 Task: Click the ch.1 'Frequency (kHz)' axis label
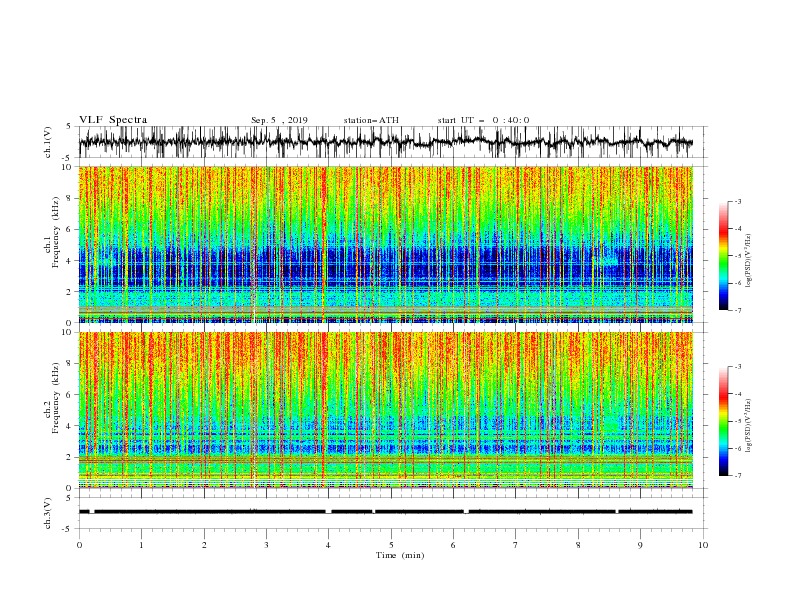(x=56, y=231)
